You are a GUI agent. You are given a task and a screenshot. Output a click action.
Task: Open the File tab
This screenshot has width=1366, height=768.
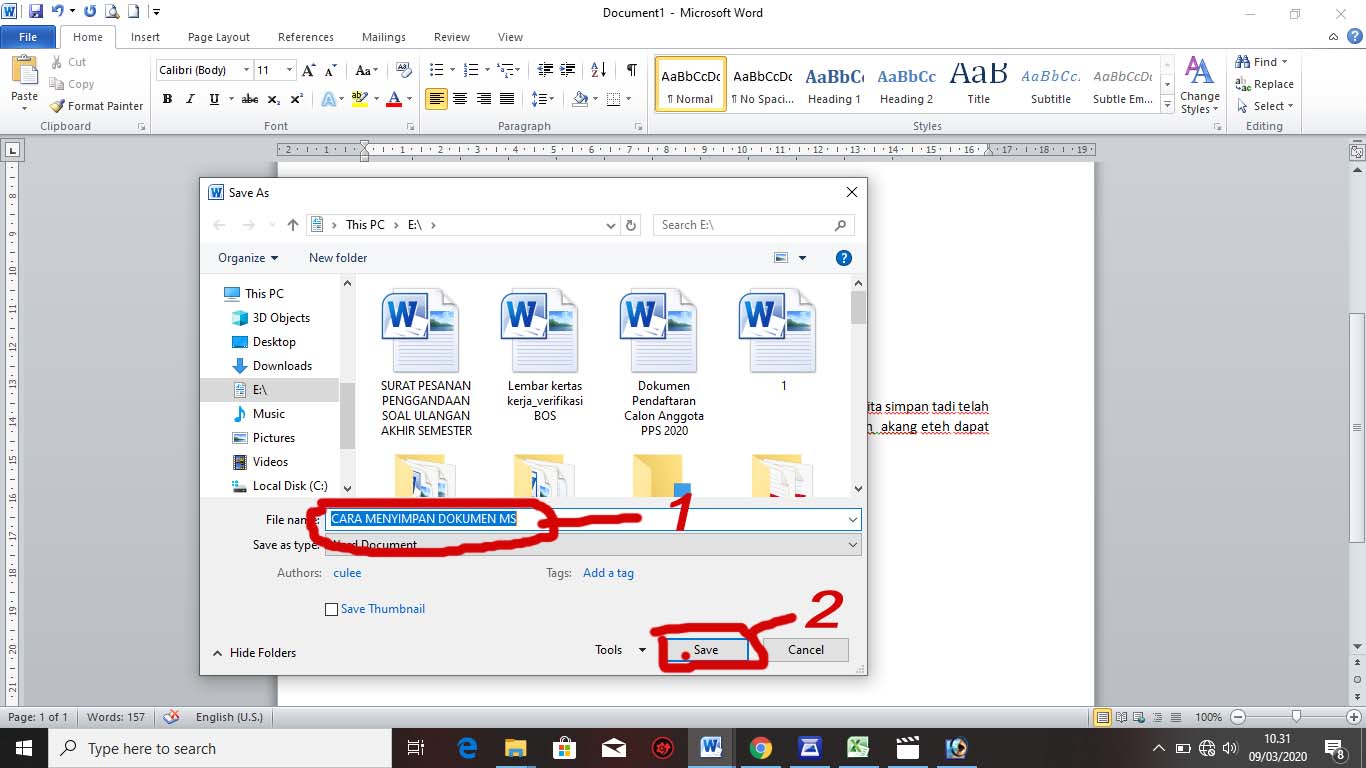28,37
